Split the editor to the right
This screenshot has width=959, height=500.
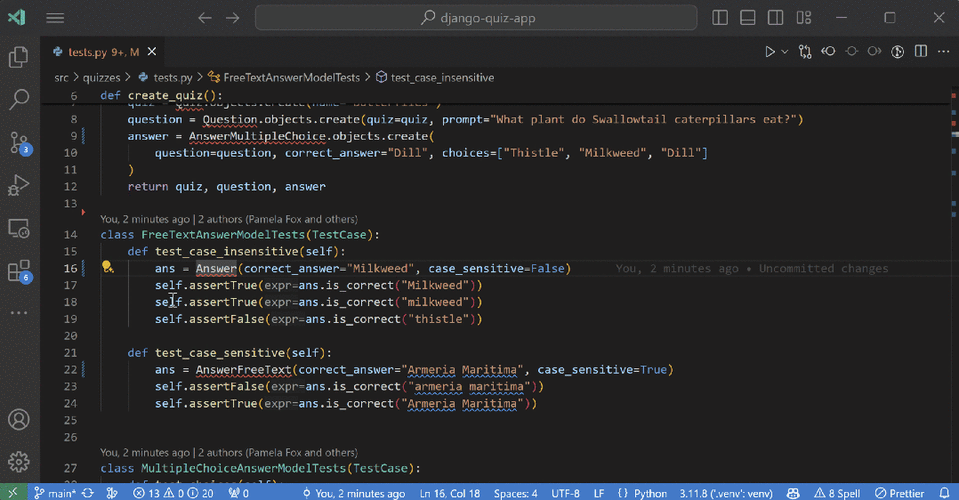pyautogui.click(x=920, y=52)
